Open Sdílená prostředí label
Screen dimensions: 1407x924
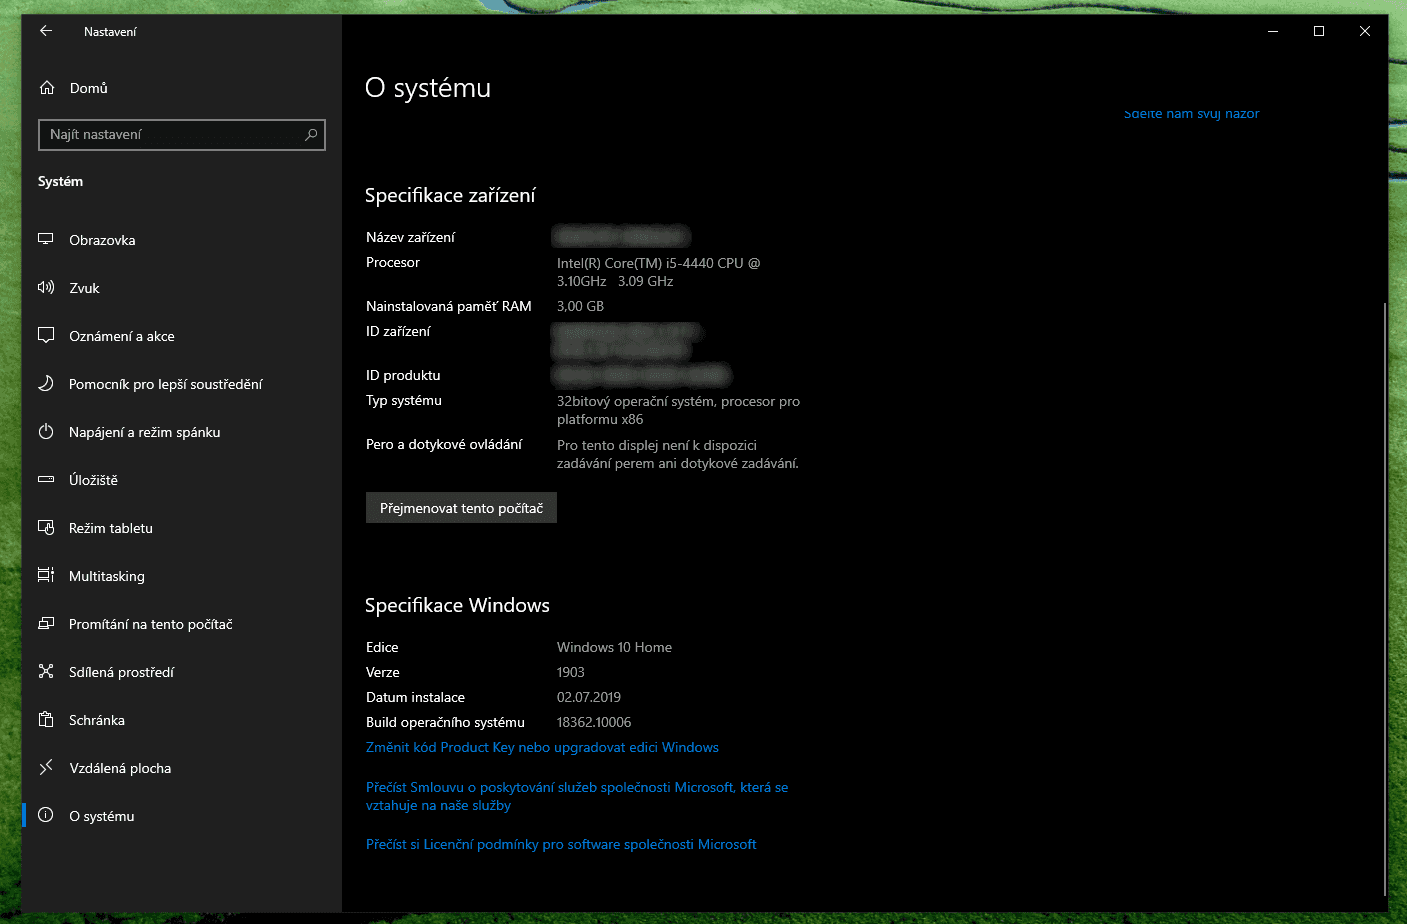point(122,672)
